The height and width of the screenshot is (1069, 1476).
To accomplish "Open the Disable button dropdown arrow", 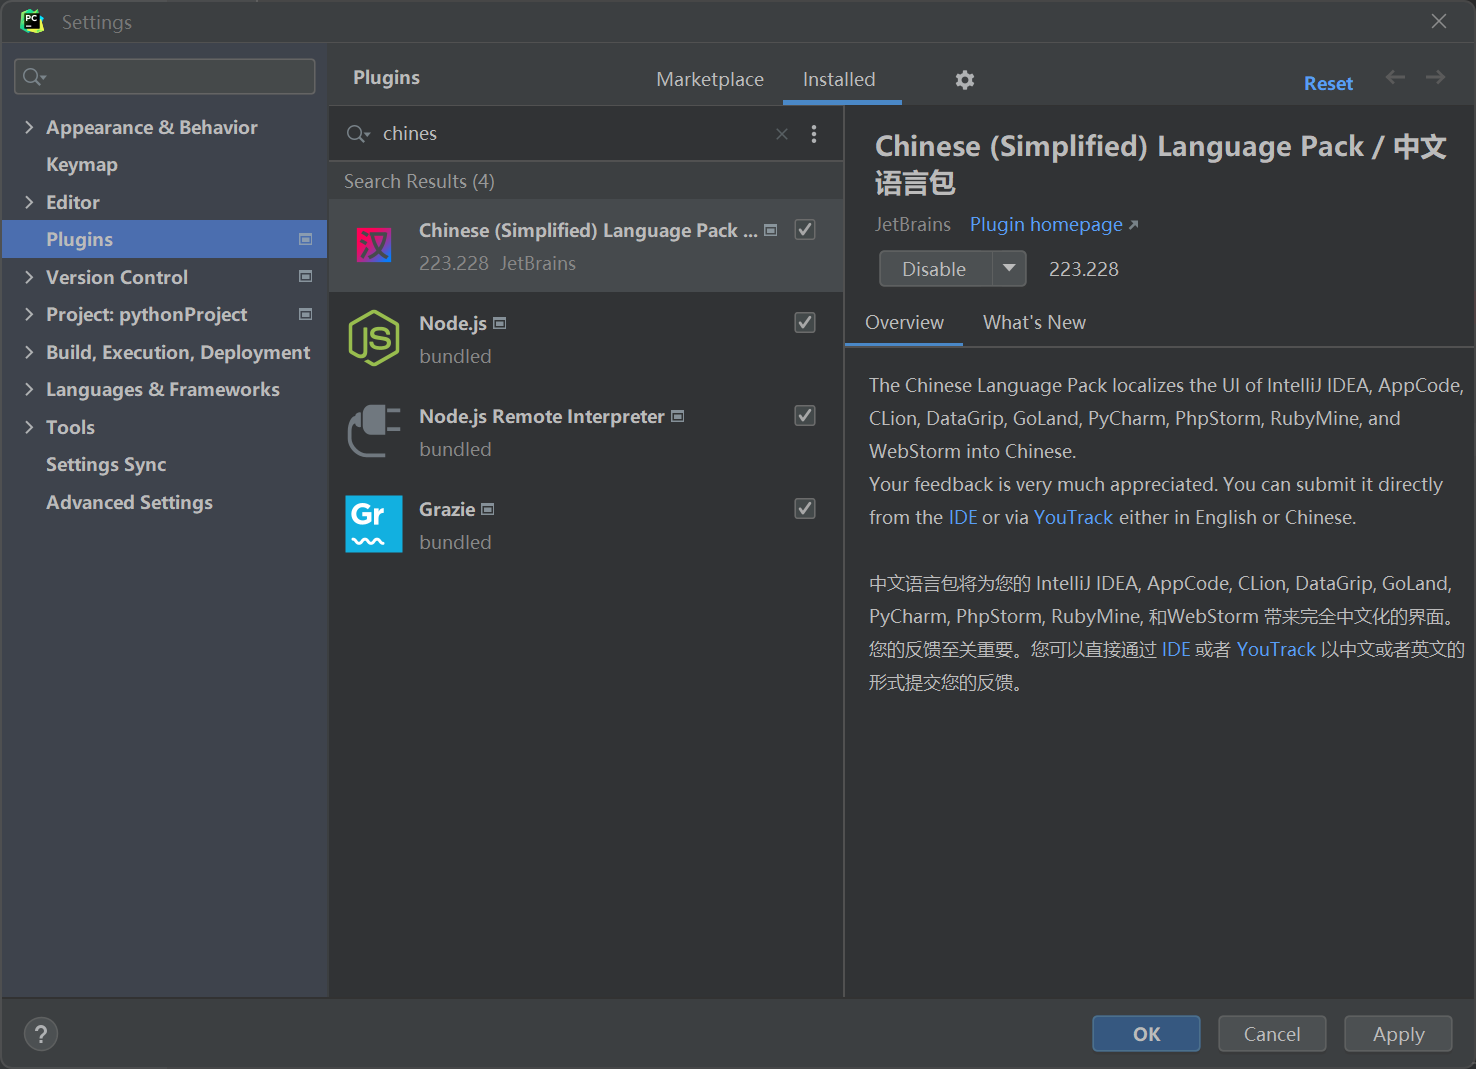I will 1009,268.
